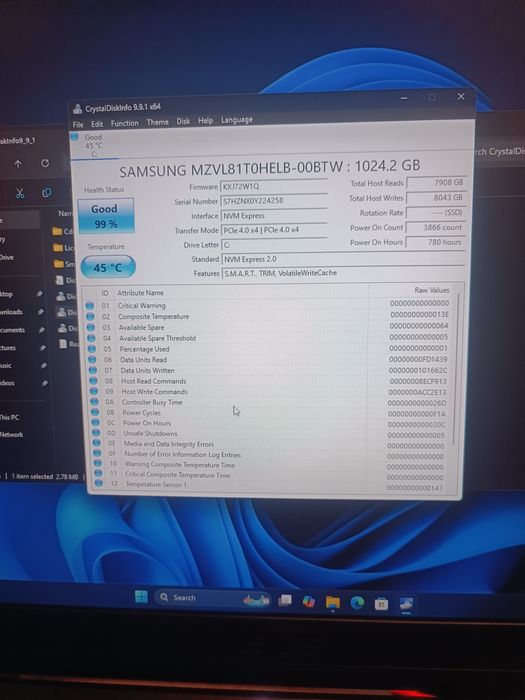Click pin icon next to Downloads
Screen dimensions: 525x700
click(x=41, y=312)
